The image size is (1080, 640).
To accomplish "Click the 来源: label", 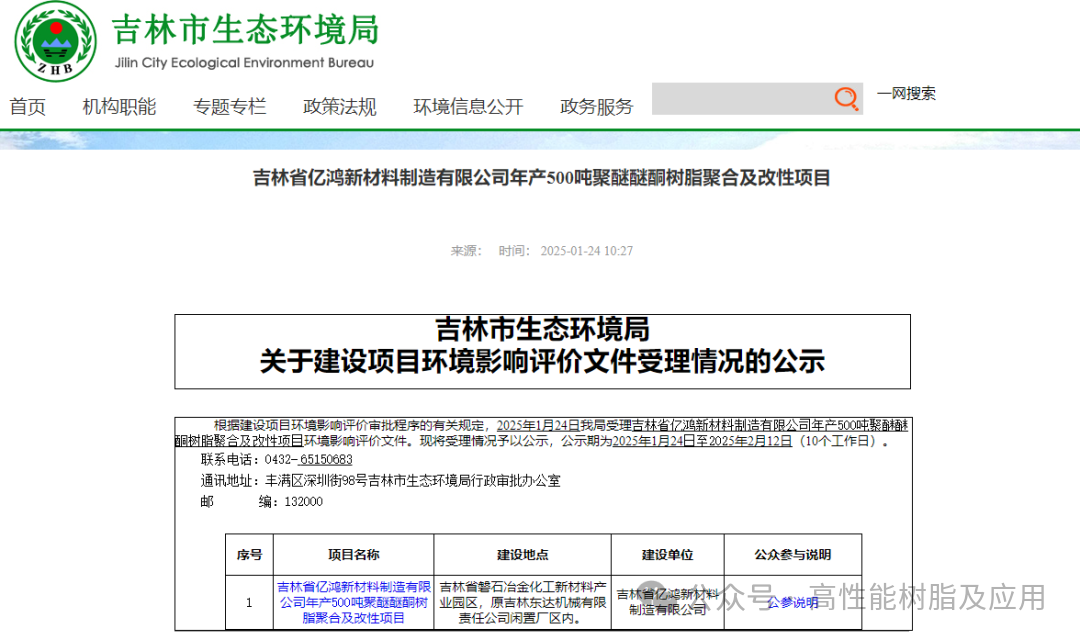I will (x=466, y=251).
